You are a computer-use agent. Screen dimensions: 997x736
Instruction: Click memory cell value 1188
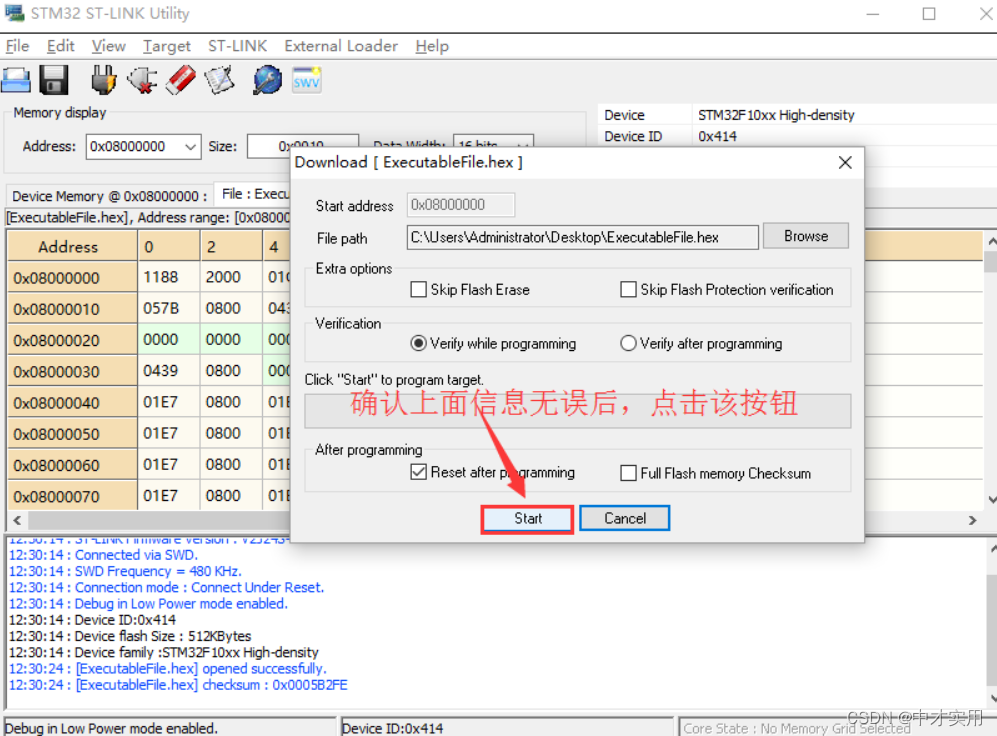click(169, 277)
